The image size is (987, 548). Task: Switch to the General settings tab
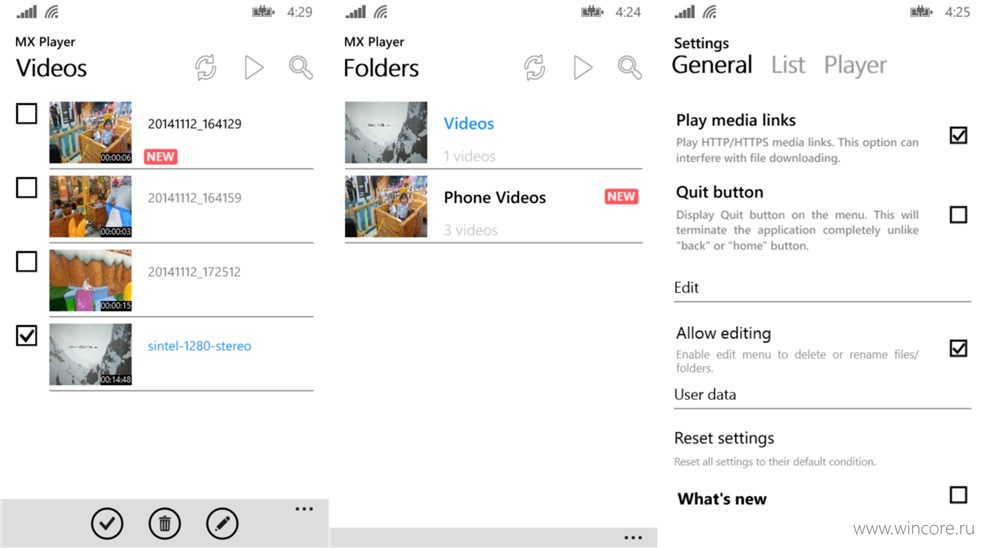(712, 65)
